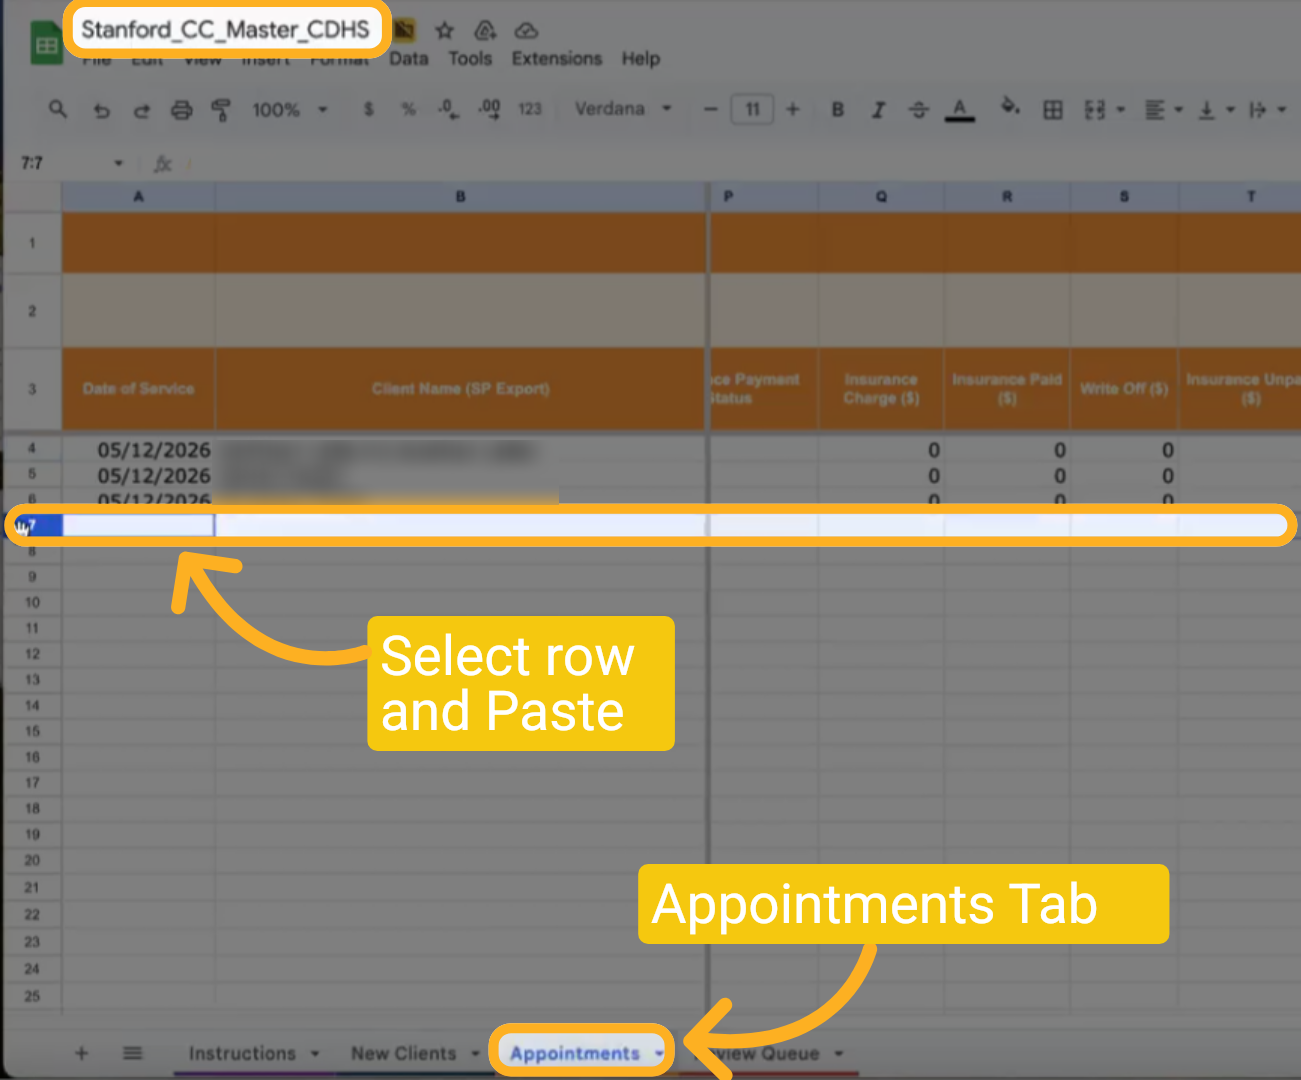The height and width of the screenshot is (1080, 1301).
Task: Increase decimal places
Action: point(489,109)
